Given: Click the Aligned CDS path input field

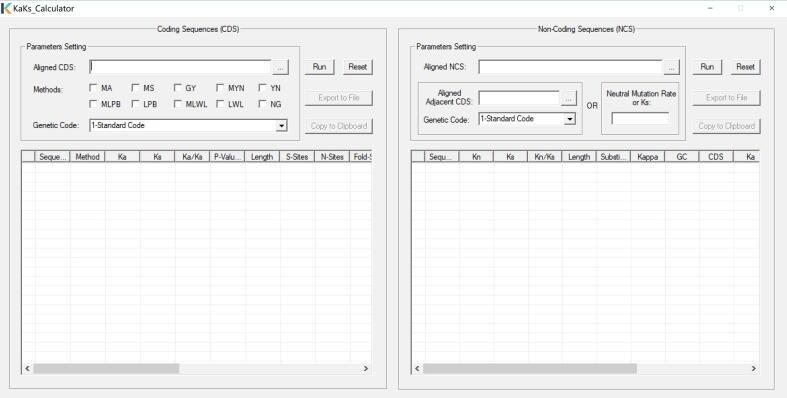Looking at the screenshot, I should pos(180,67).
